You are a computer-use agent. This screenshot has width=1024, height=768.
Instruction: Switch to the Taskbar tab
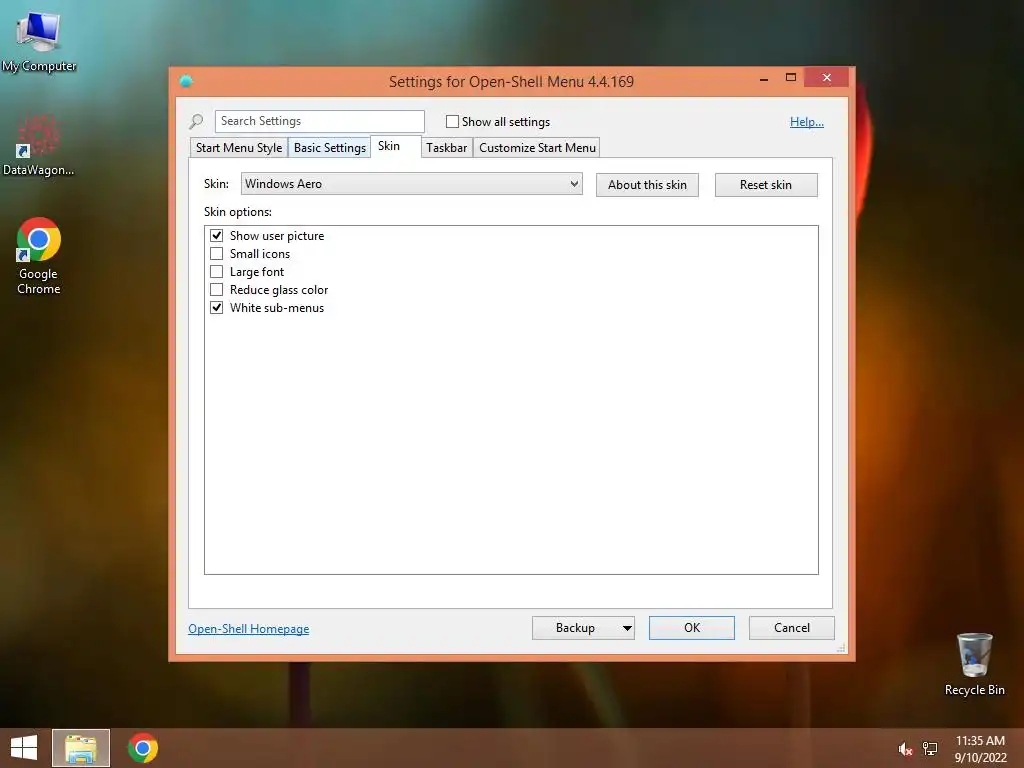(447, 148)
